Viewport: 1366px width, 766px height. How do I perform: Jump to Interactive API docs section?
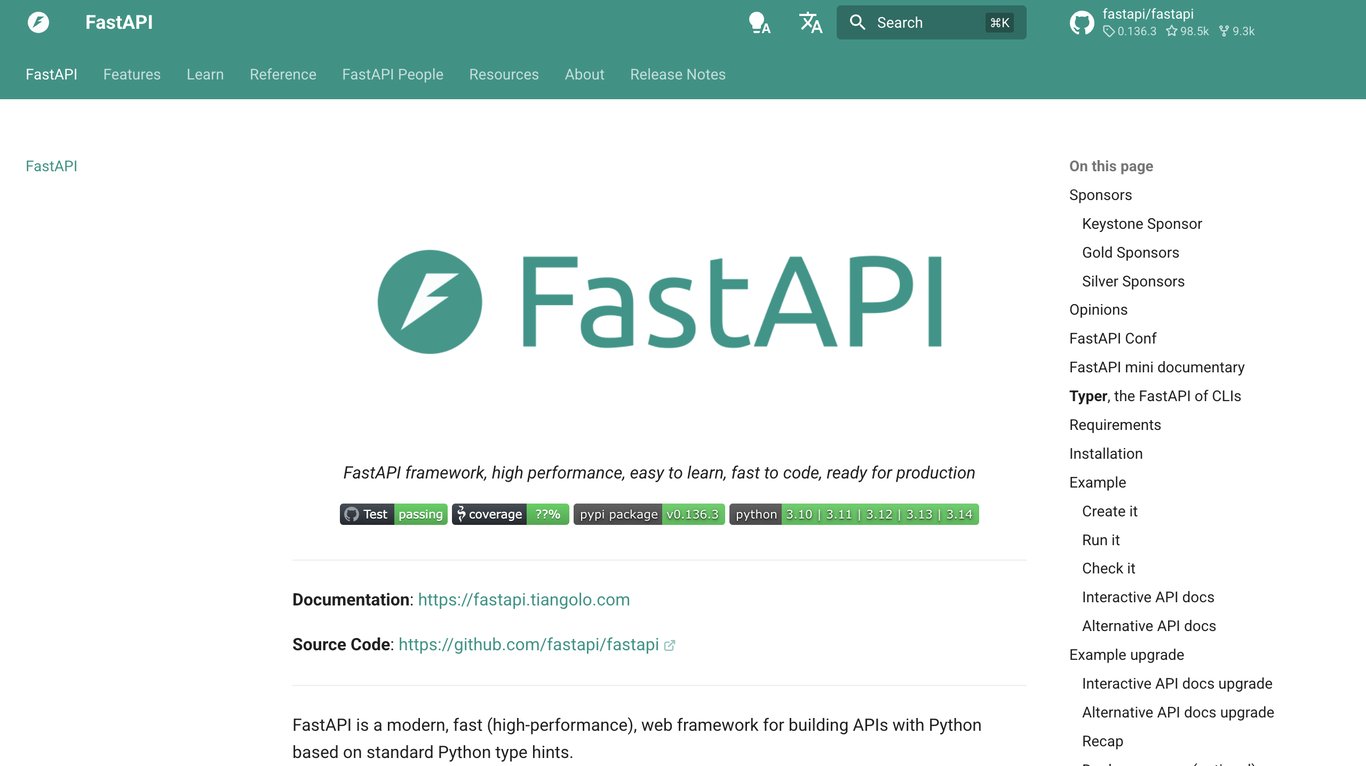[1148, 597]
